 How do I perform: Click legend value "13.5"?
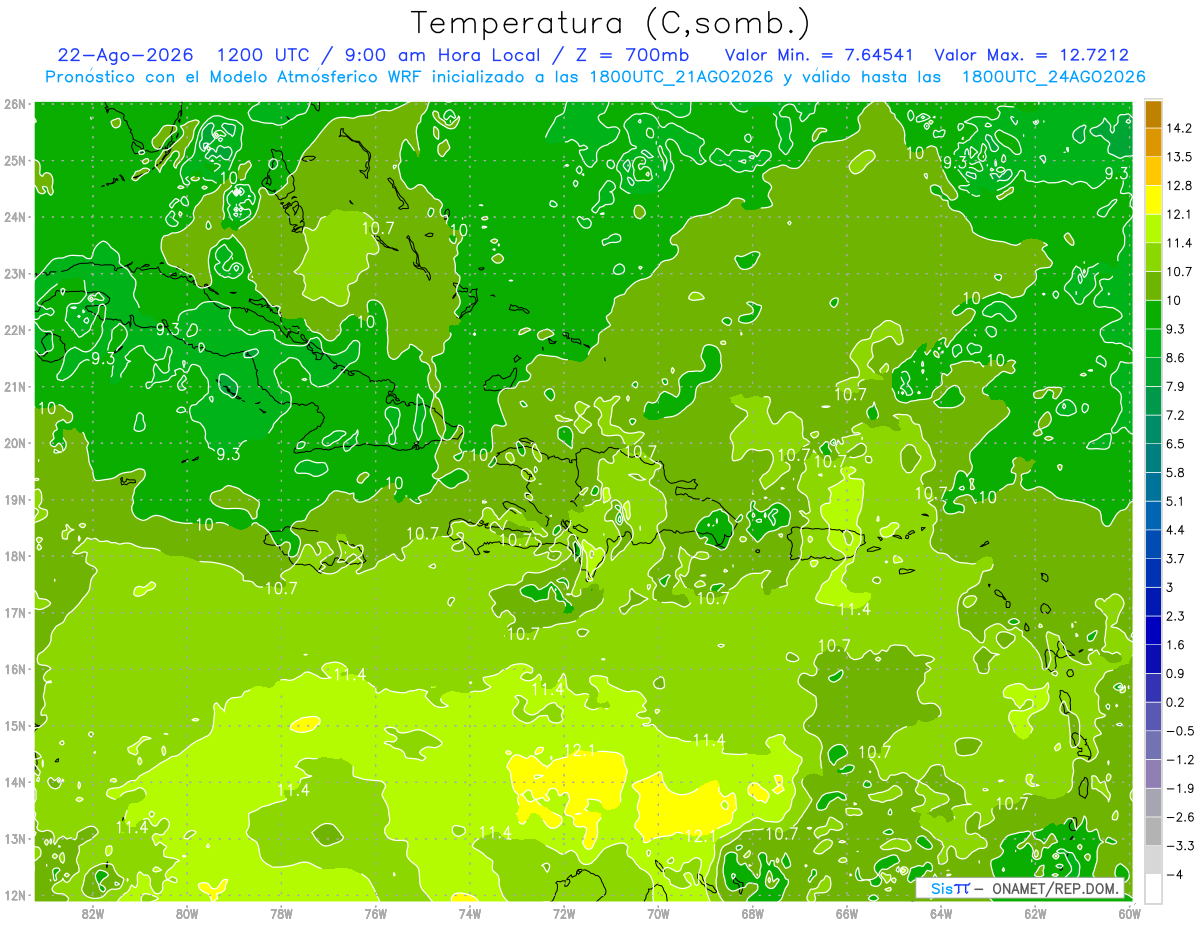pyautogui.click(x=1181, y=157)
